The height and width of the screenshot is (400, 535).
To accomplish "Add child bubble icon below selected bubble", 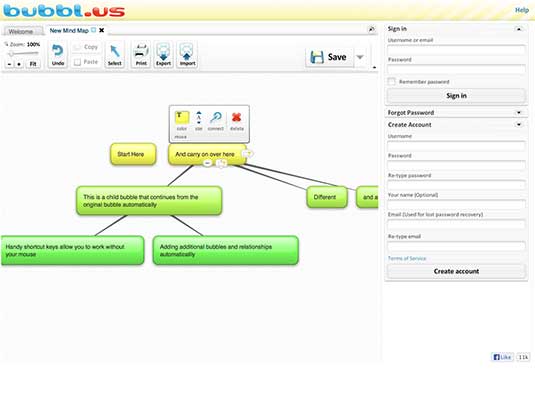I will pyautogui.click(x=221, y=164).
